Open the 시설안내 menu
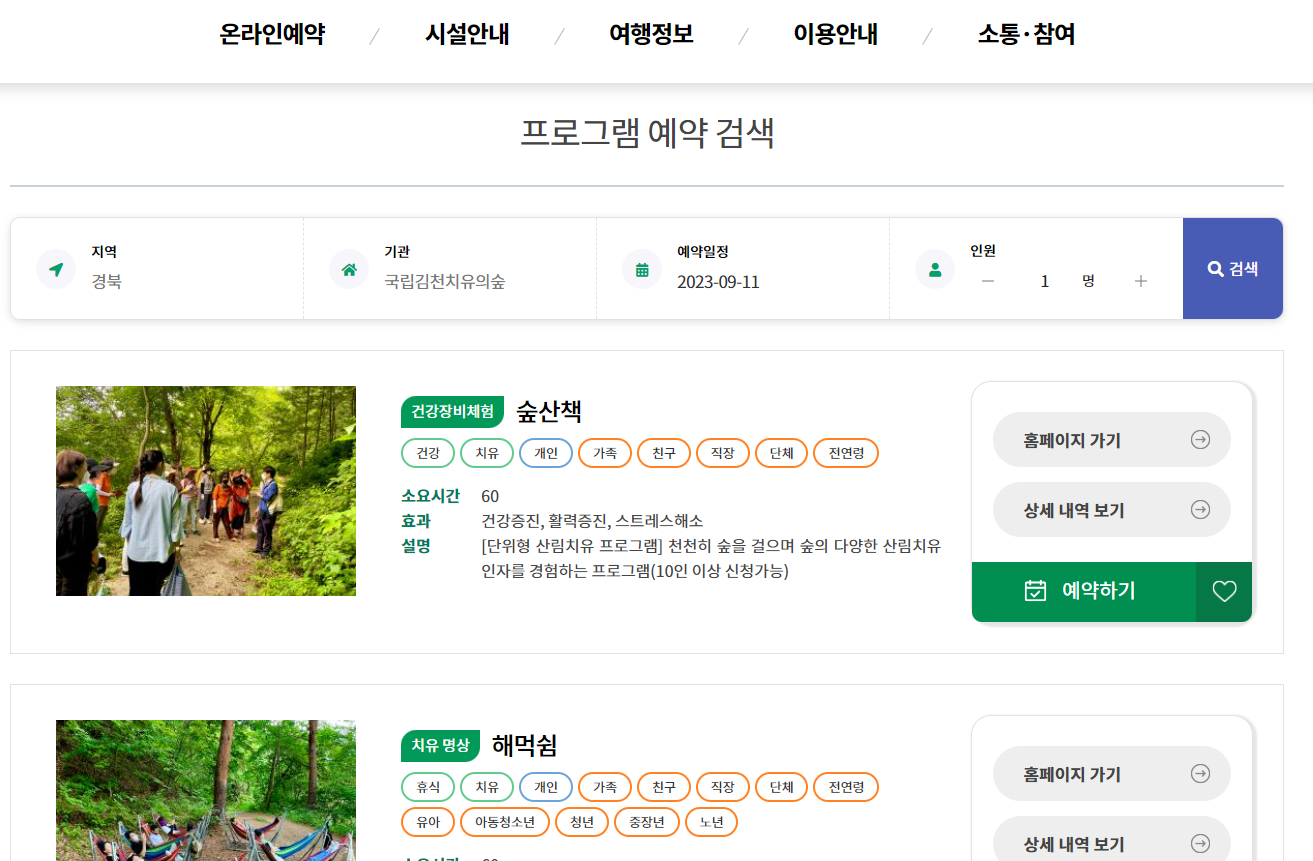Screen dimensions: 1313x861 point(467,34)
